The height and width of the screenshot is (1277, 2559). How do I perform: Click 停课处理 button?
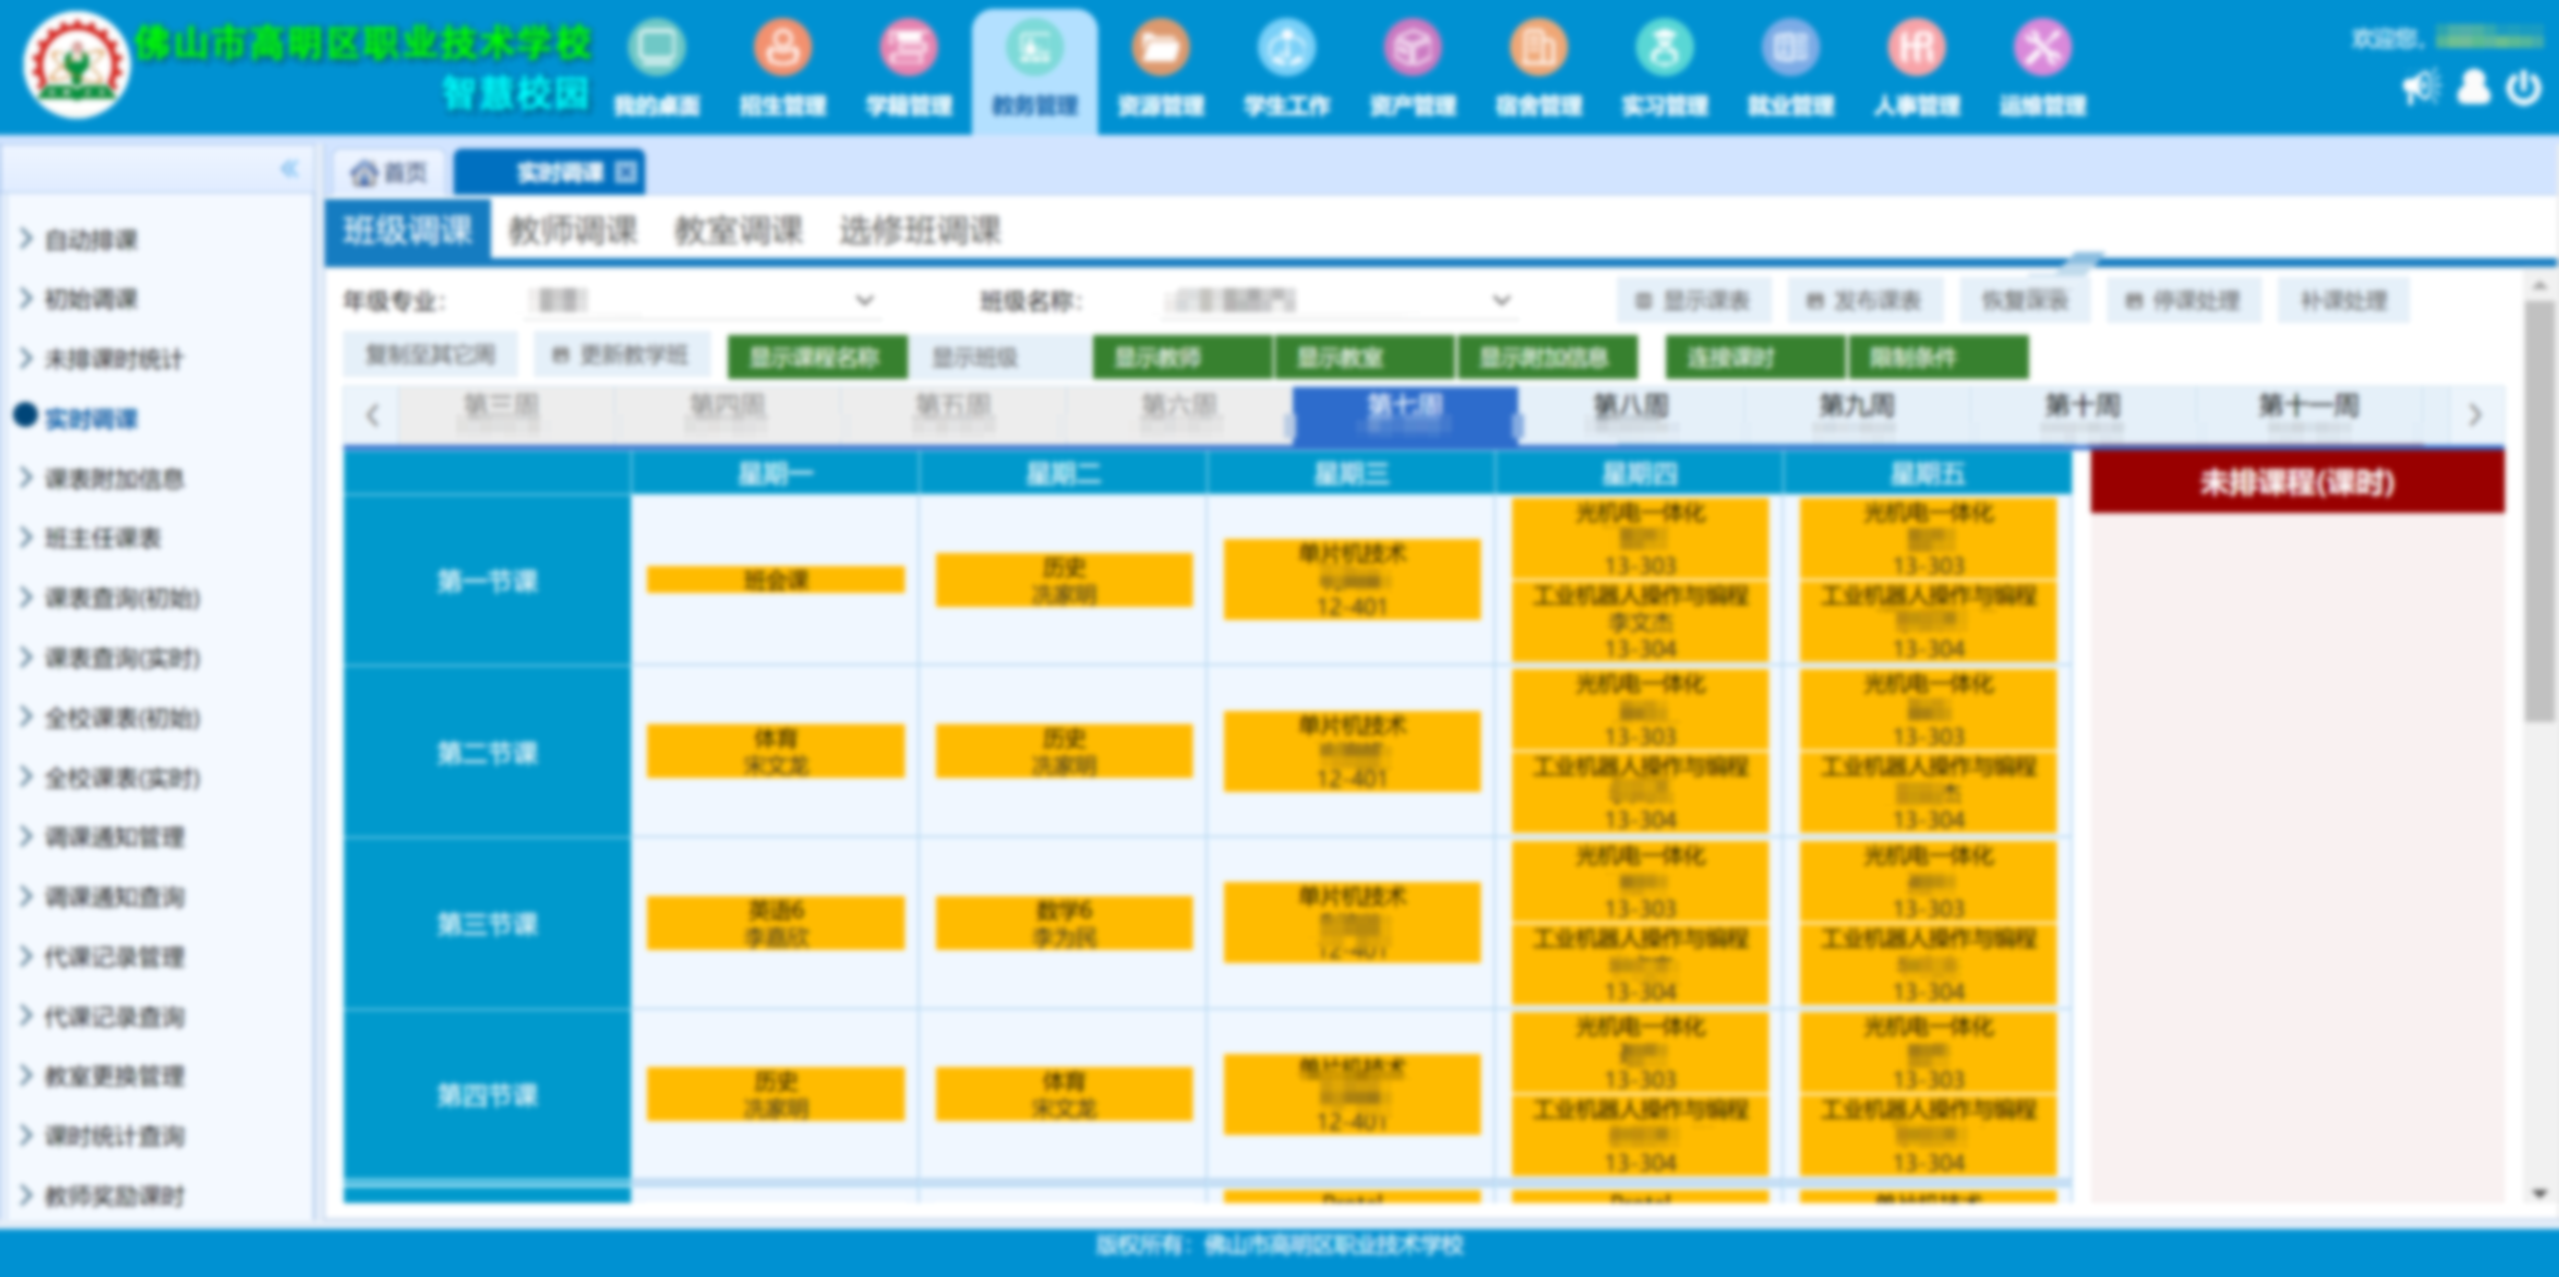click(2185, 300)
